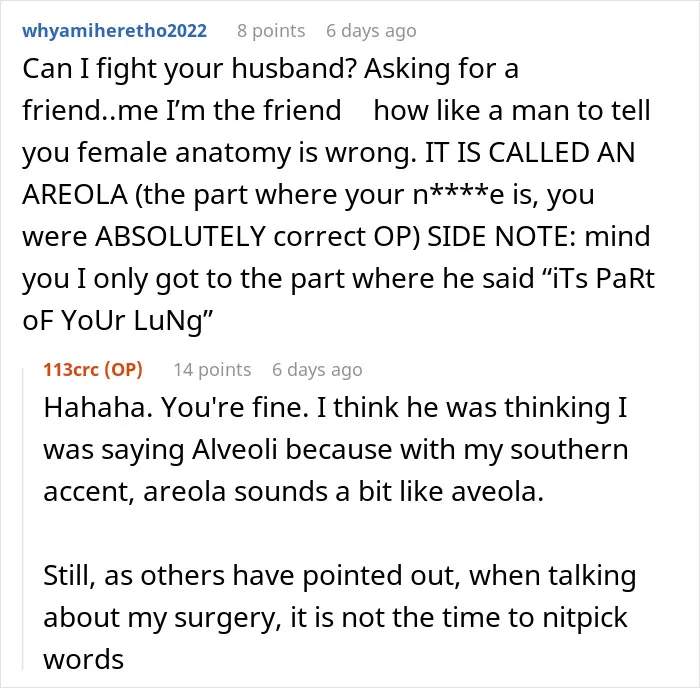The image size is (700, 688).
Task: Click the (OP) tag beside 113crc
Action: pos(123,370)
